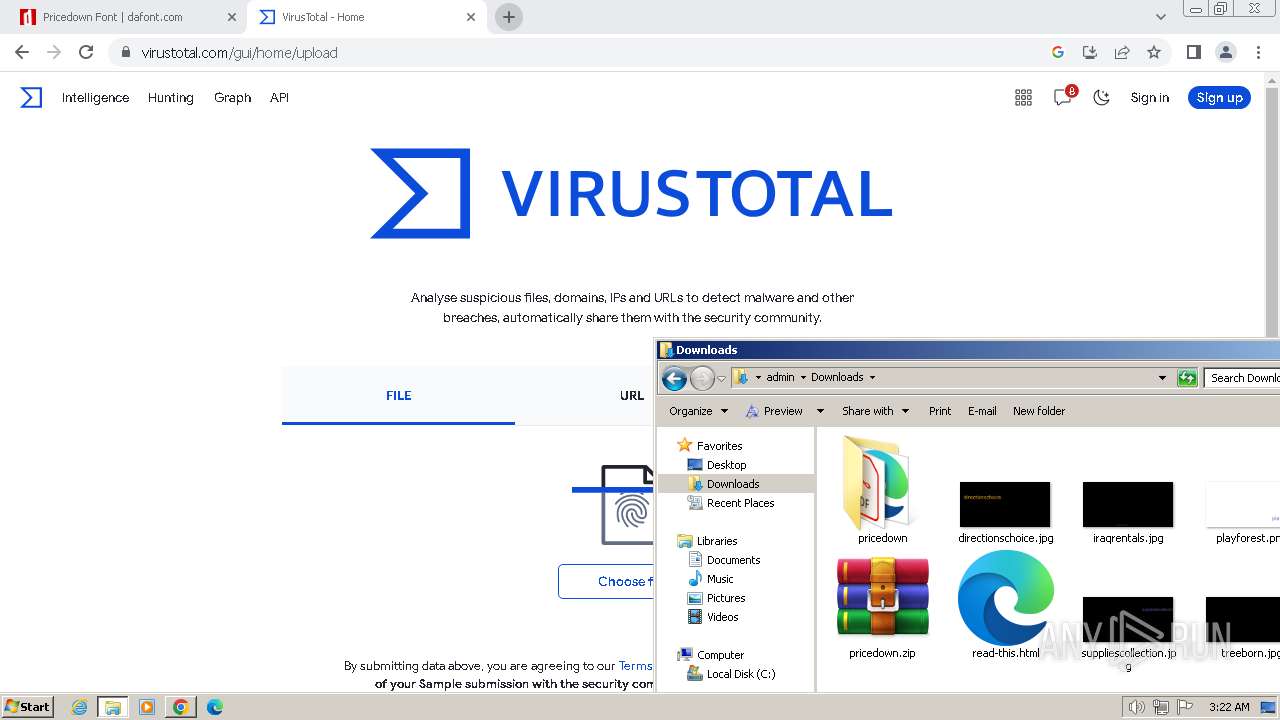Open a new Chrome tab
This screenshot has height=720, width=1280.
point(509,17)
